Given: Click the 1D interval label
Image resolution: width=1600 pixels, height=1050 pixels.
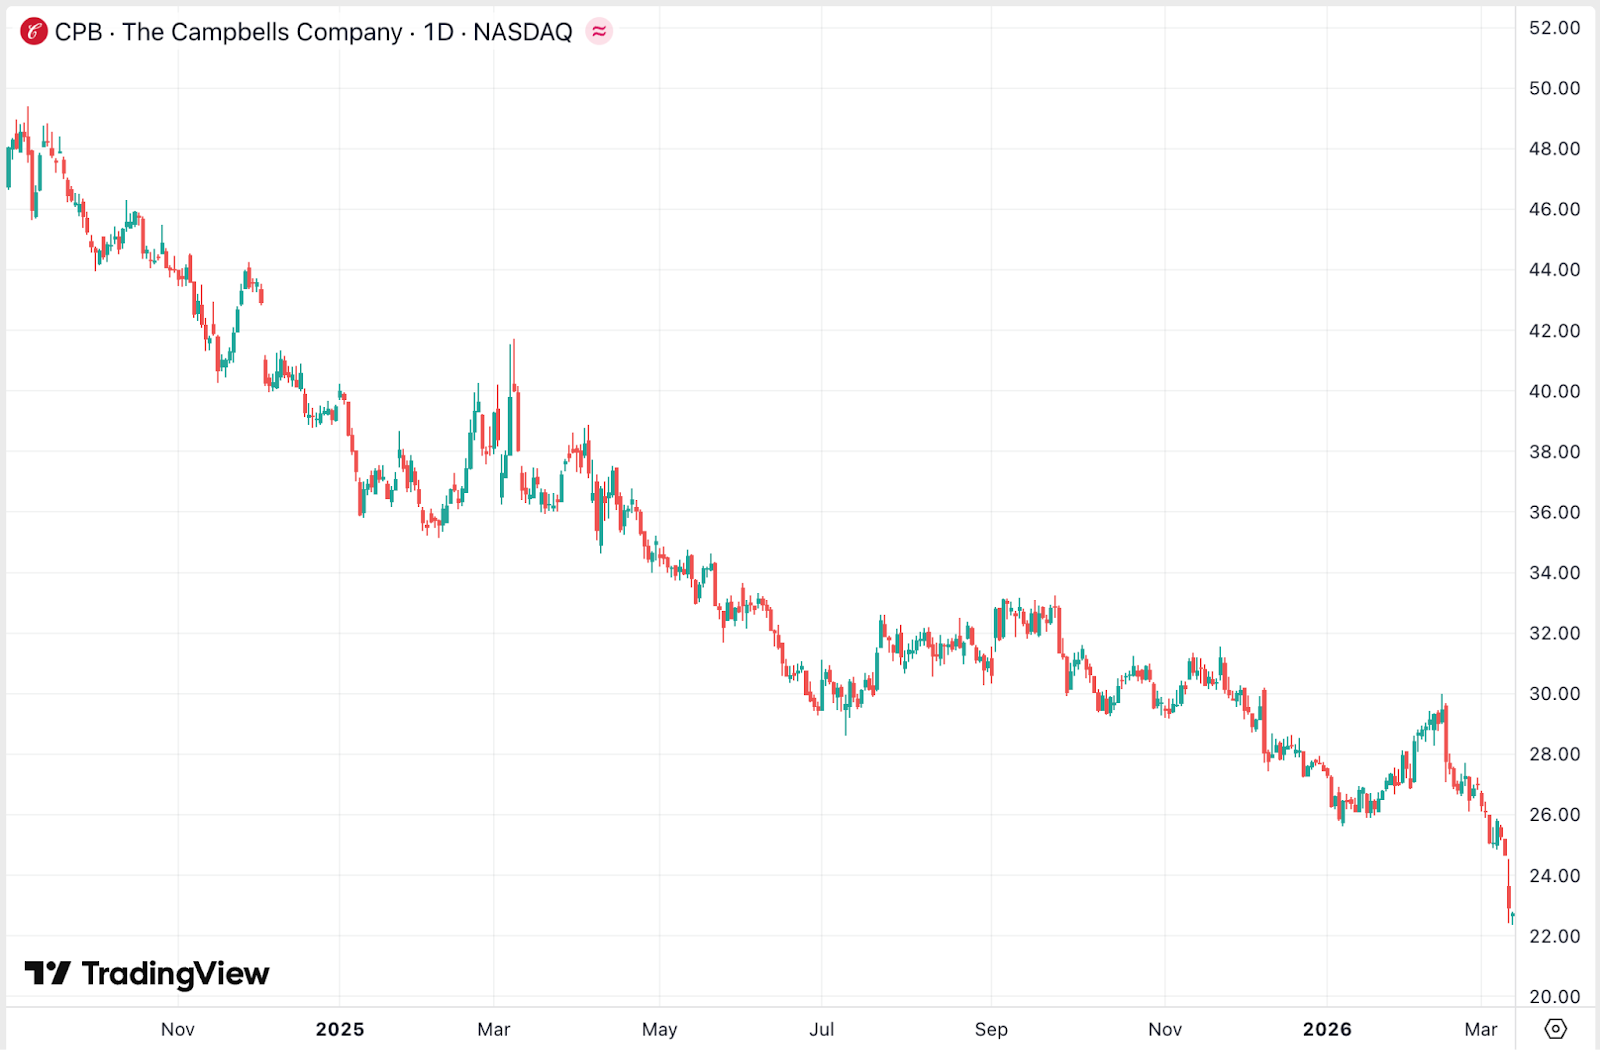Looking at the screenshot, I should tap(438, 32).
